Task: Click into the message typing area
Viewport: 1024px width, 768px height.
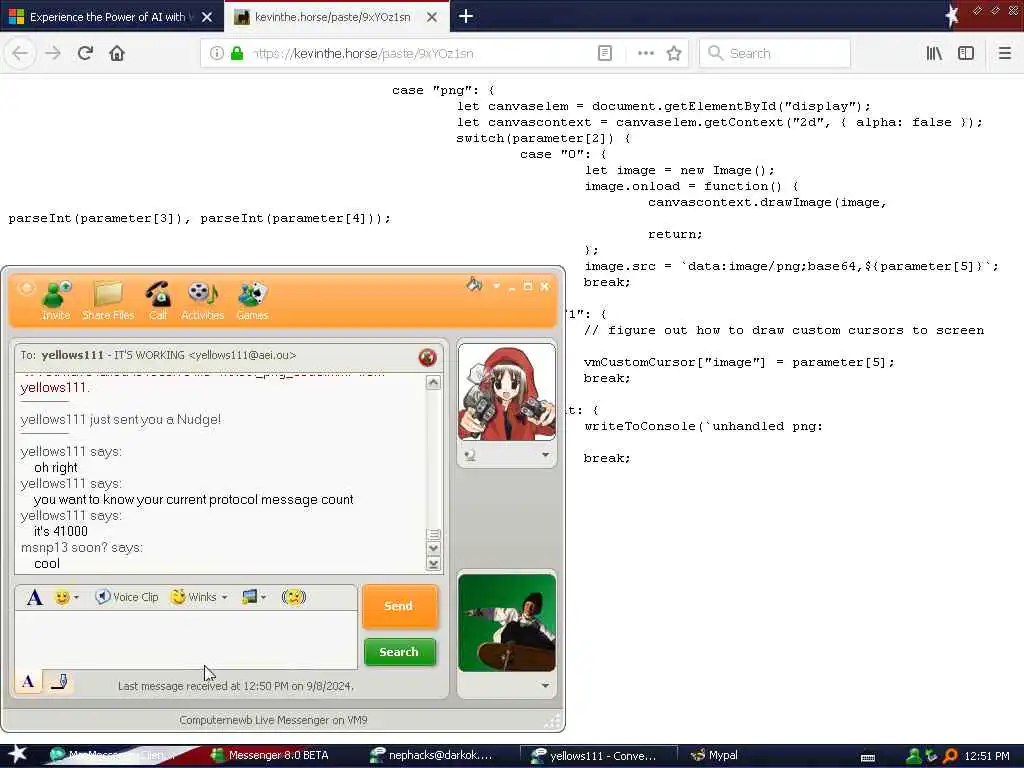Action: 186,640
